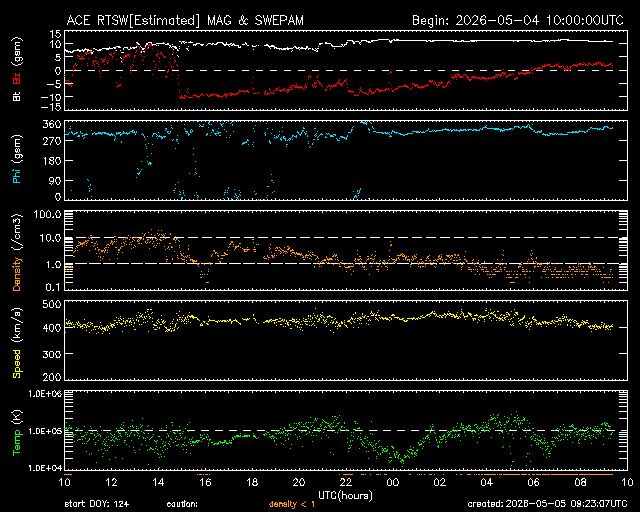Click the "400" tick on the Speed axis

coord(52,328)
